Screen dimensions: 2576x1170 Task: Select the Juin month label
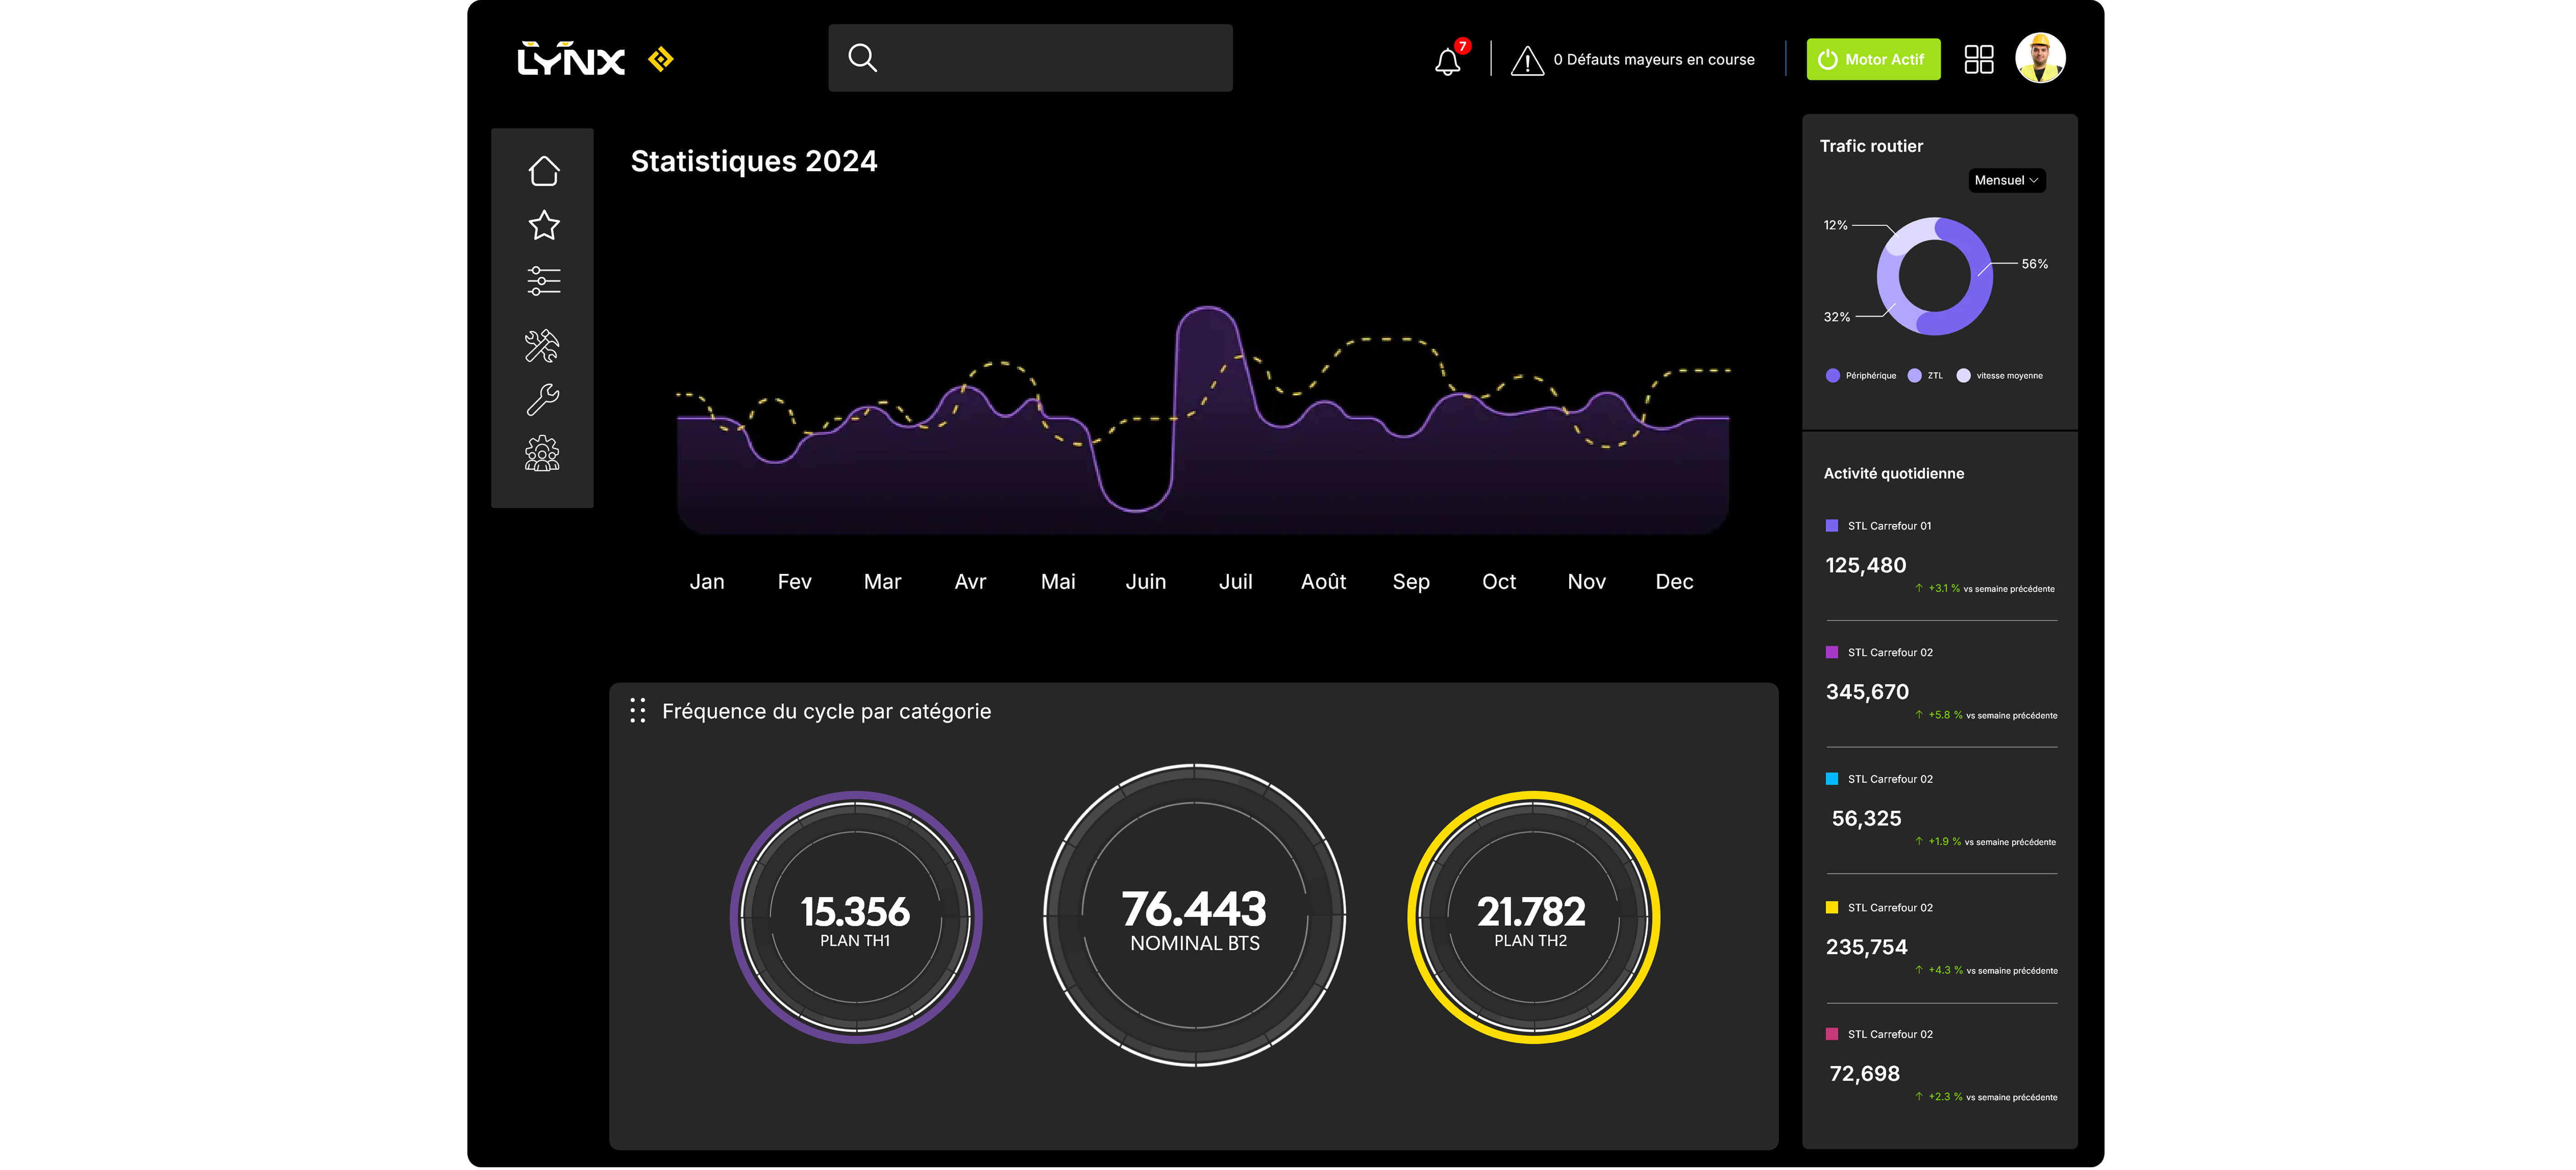click(x=1145, y=582)
